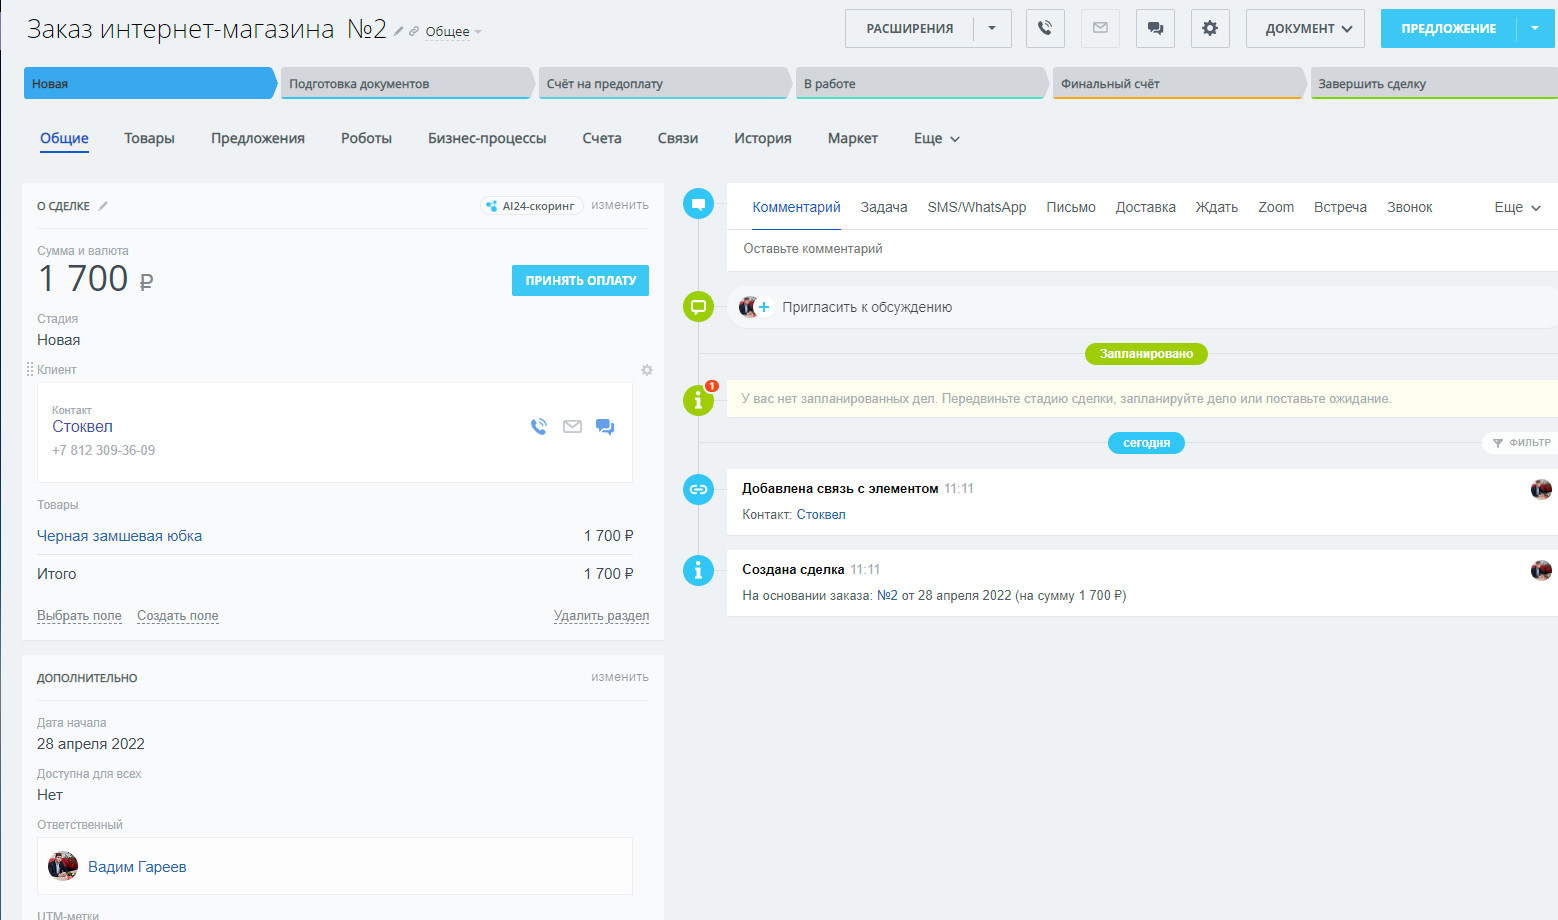Edit О сделке section with pencil icon
The image size is (1558, 920).
tap(103, 206)
